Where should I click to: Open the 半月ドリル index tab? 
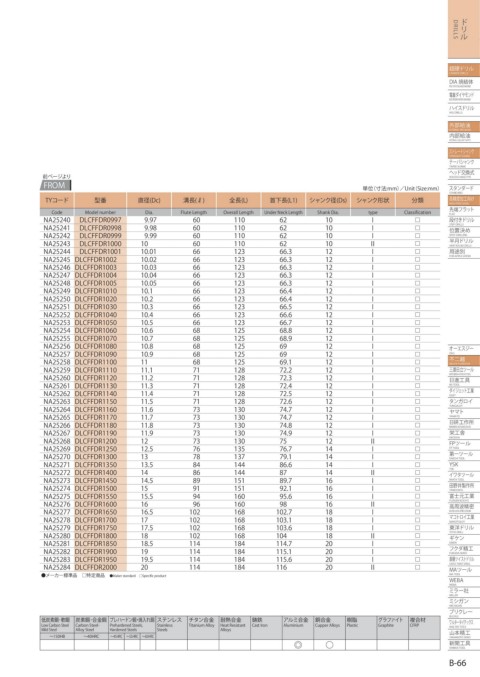464,242
